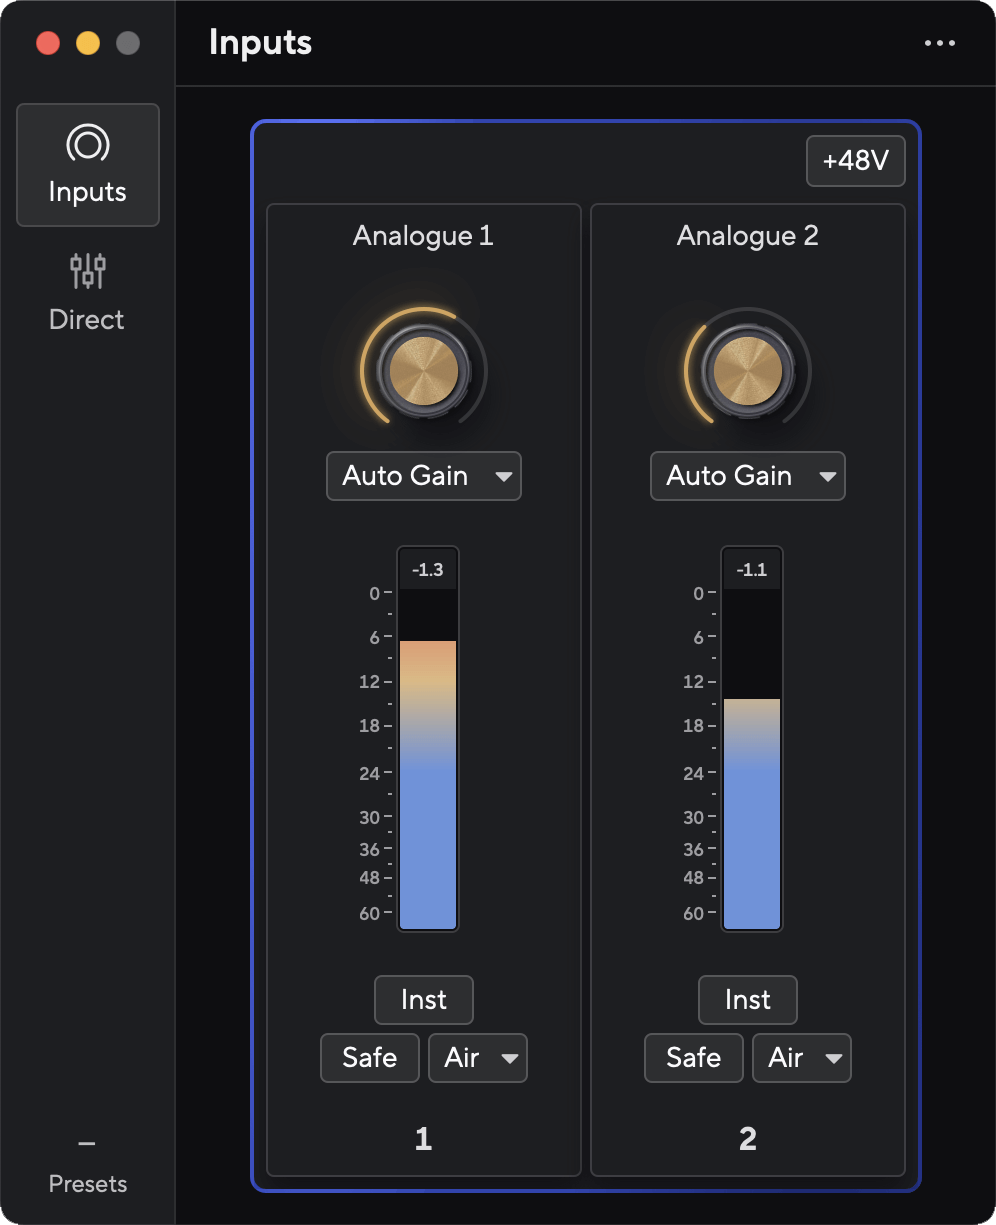Image resolution: width=996 pixels, height=1225 pixels.
Task: Click the Analogue 2 gain knob
Action: tap(748, 373)
